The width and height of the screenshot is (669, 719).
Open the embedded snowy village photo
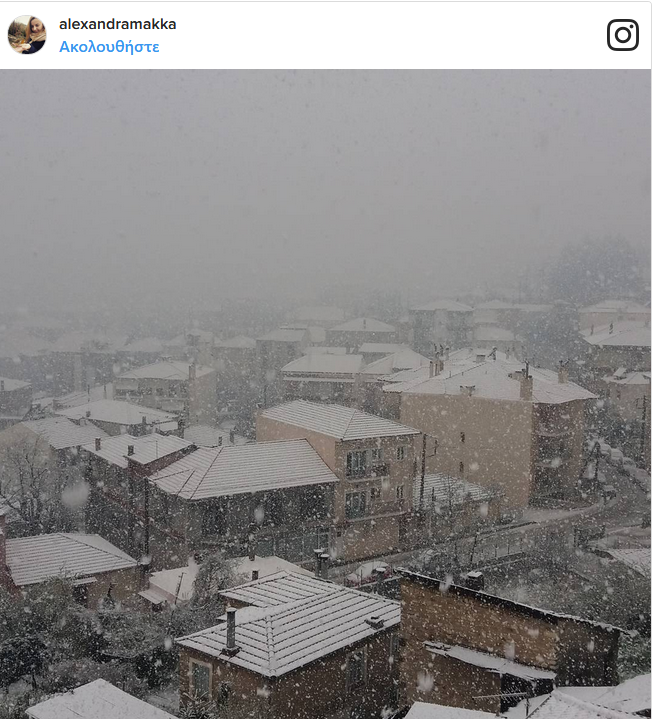coord(325,394)
